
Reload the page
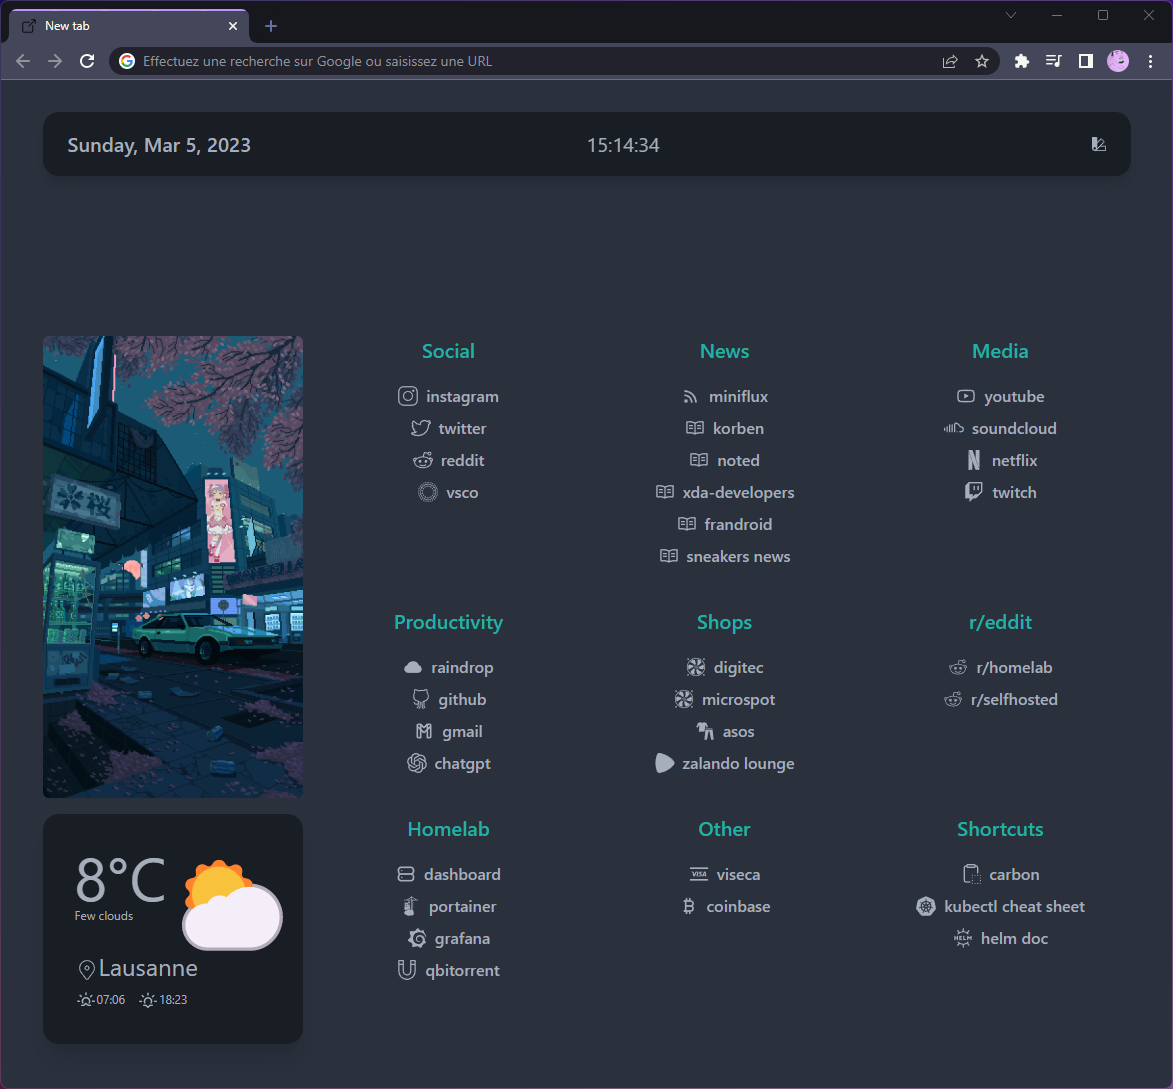click(88, 61)
